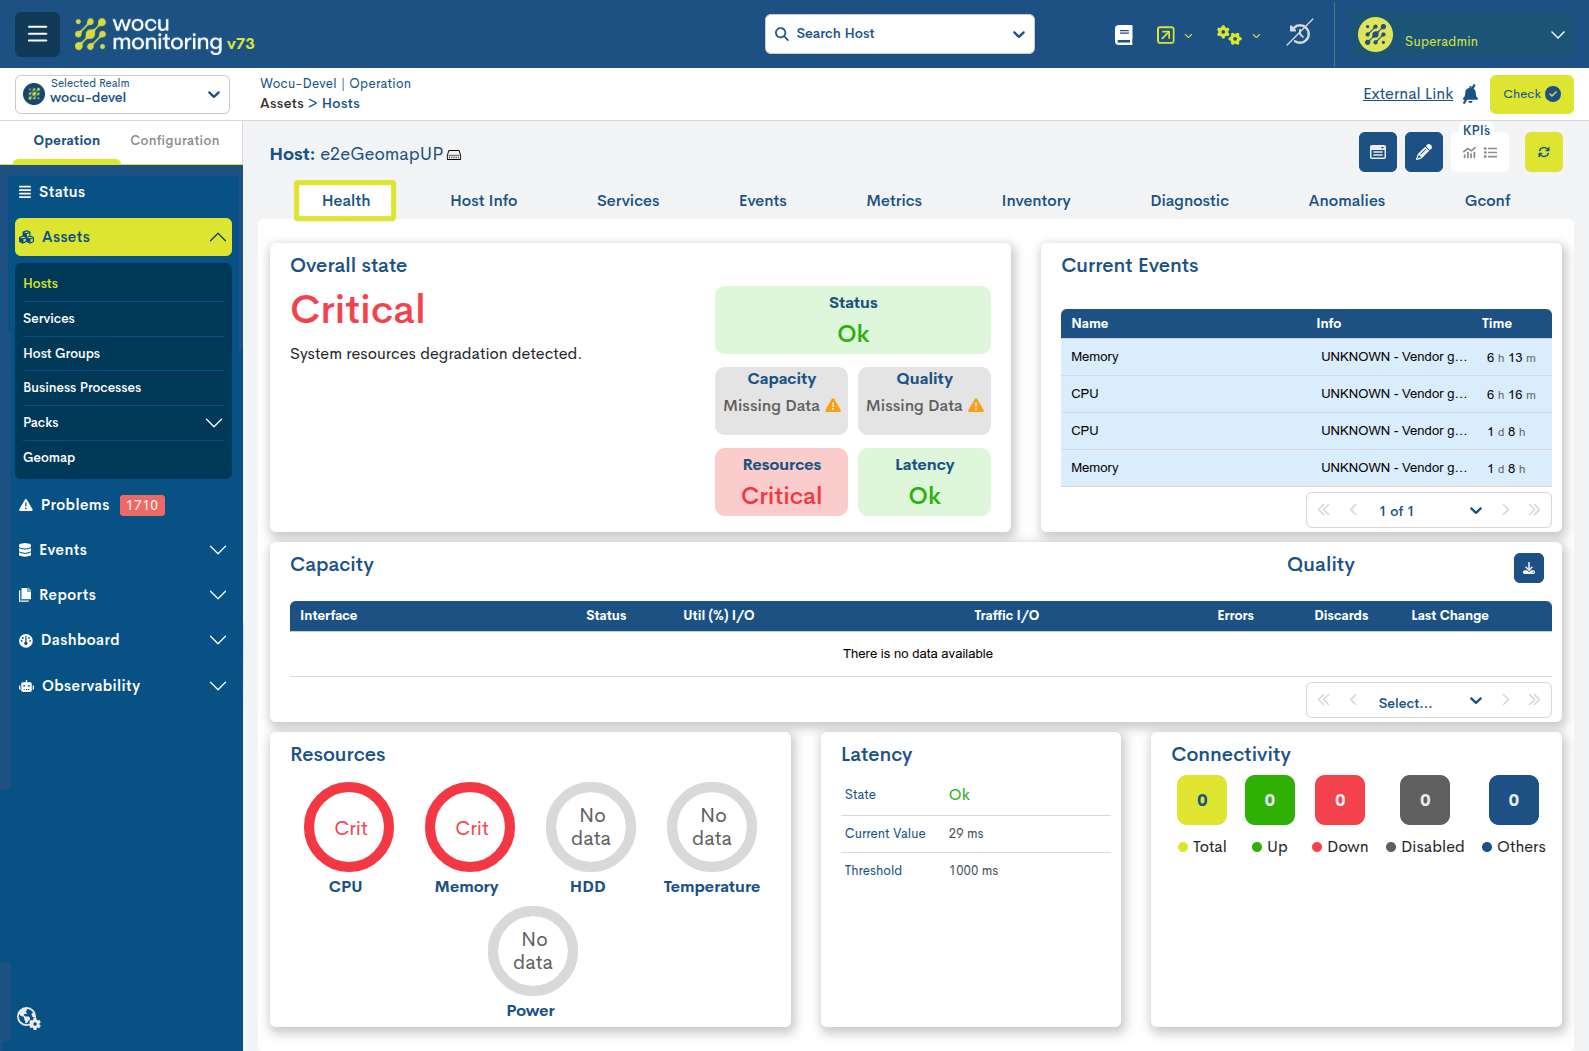Image resolution: width=1589 pixels, height=1051 pixels.
Task: Switch to the Metrics tab
Action: coord(894,201)
